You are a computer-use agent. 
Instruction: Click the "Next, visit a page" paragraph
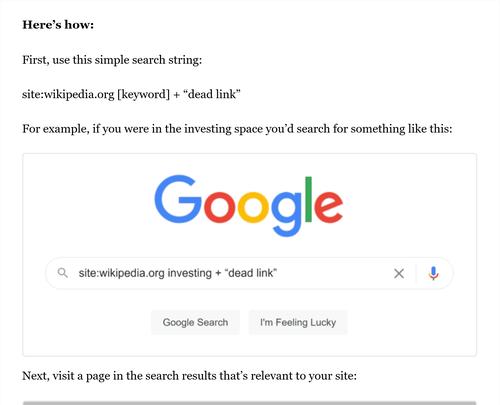(x=189, y=376)
